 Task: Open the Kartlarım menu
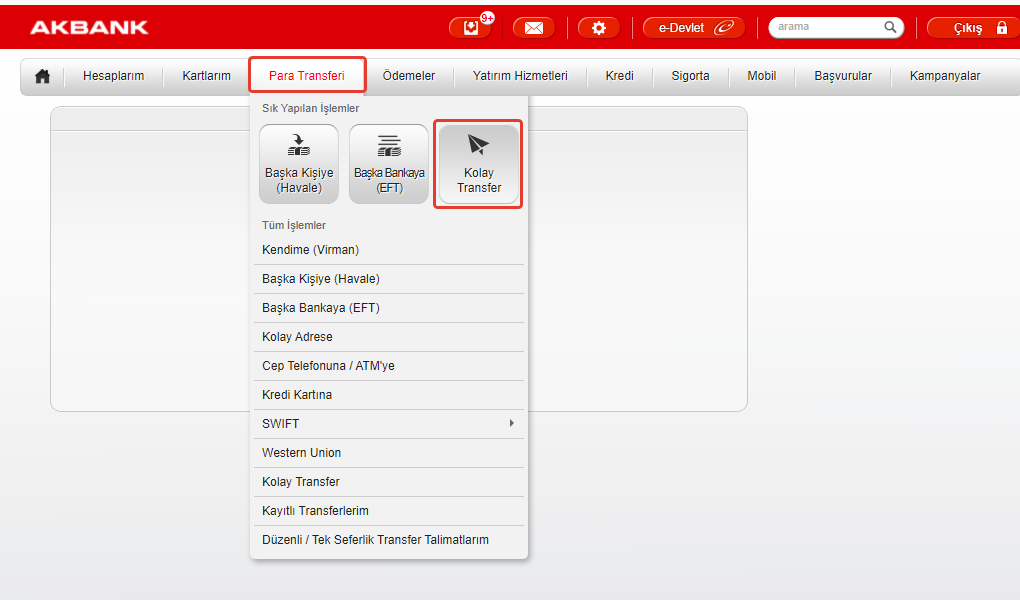[x=206, y=76]
